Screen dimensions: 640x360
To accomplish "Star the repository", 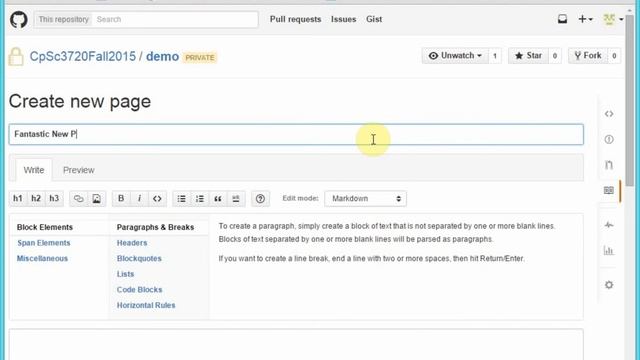I will click(528, 56).
